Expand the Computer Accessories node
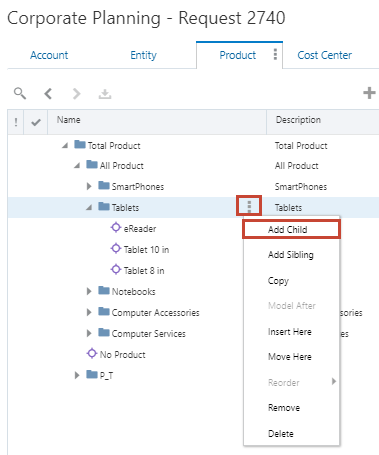379x455 pixels. point(89,312)
